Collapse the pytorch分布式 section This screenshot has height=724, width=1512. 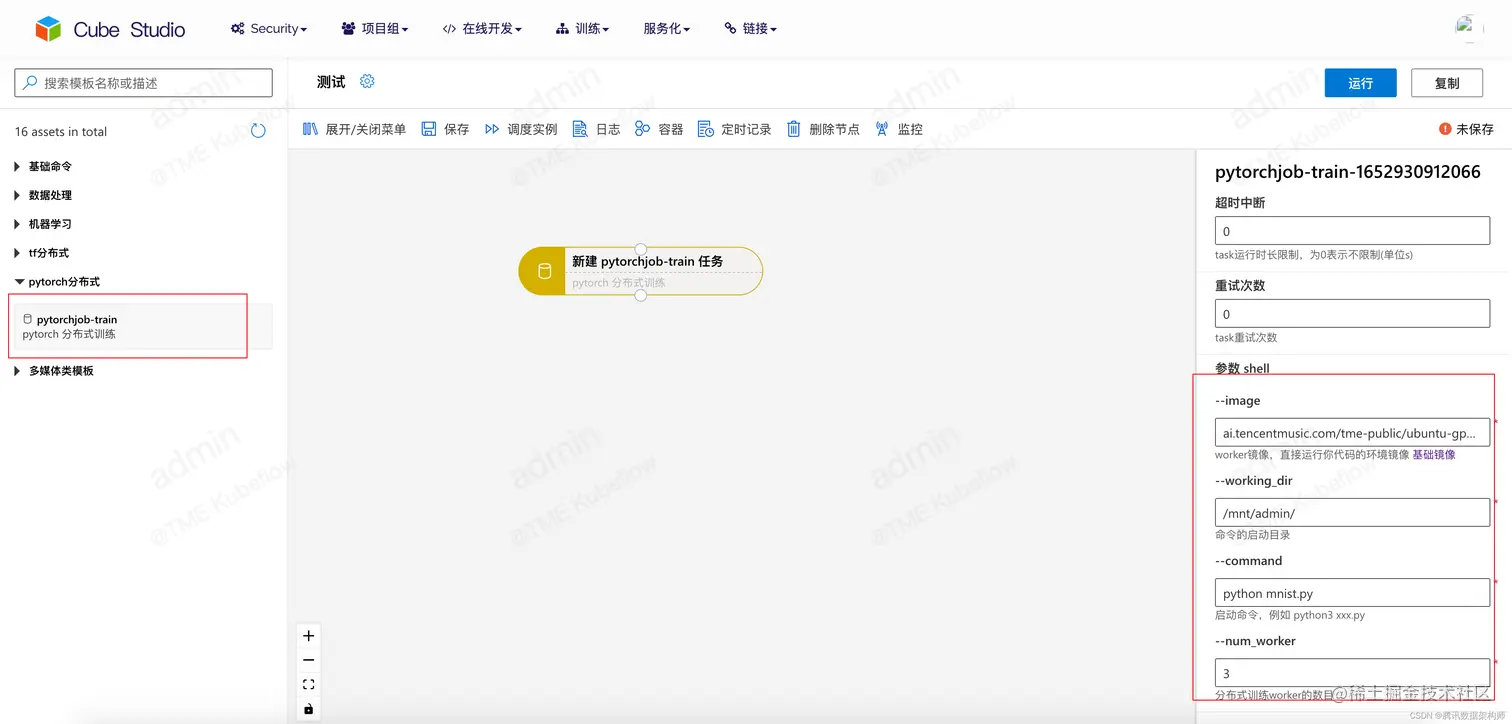(61, 281)
